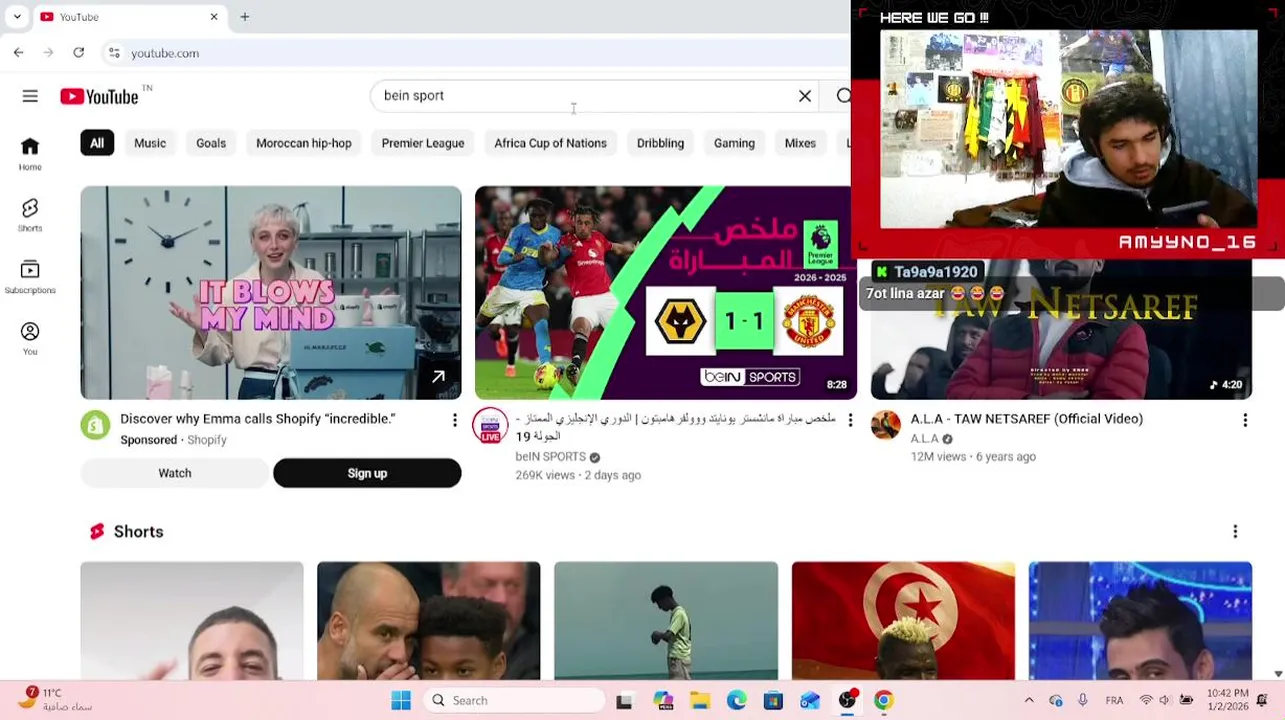The image size is (1285, 720).
Task: Select the All filter chip
Action: click(97, 143)
